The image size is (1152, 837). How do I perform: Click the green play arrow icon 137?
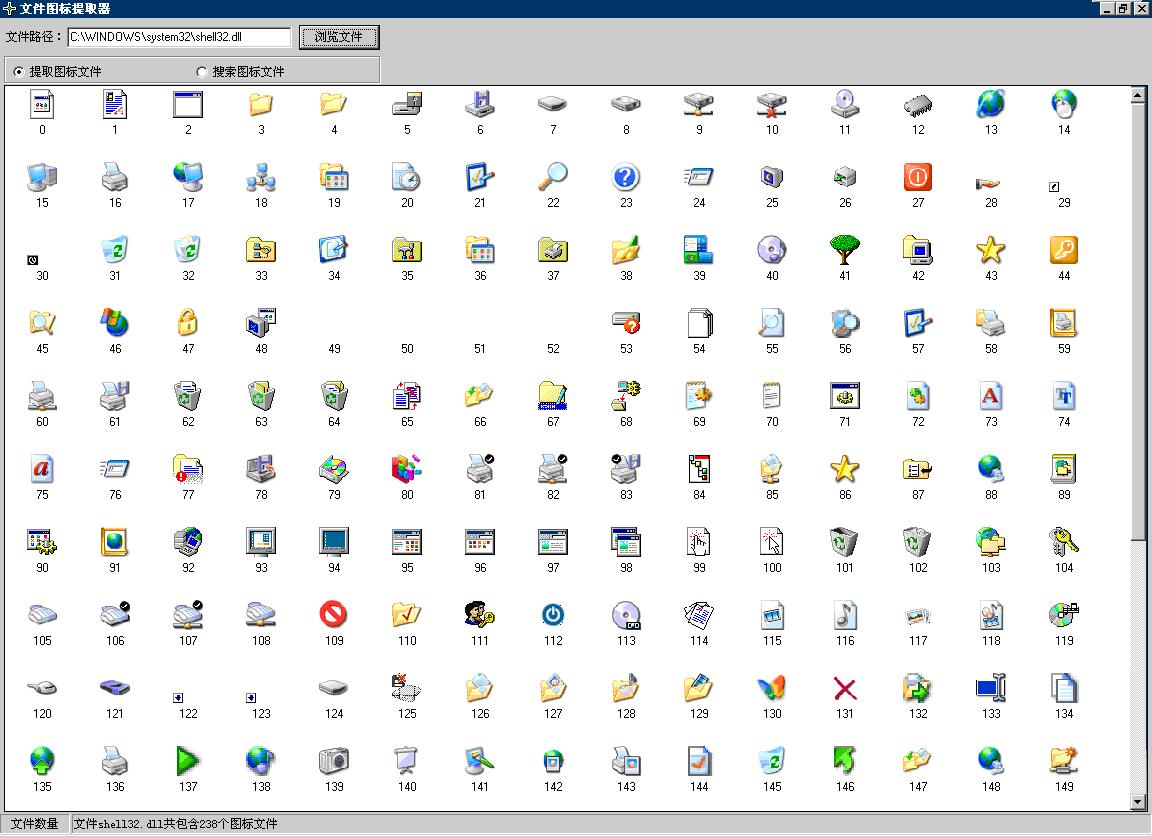[x=187, y=760]
